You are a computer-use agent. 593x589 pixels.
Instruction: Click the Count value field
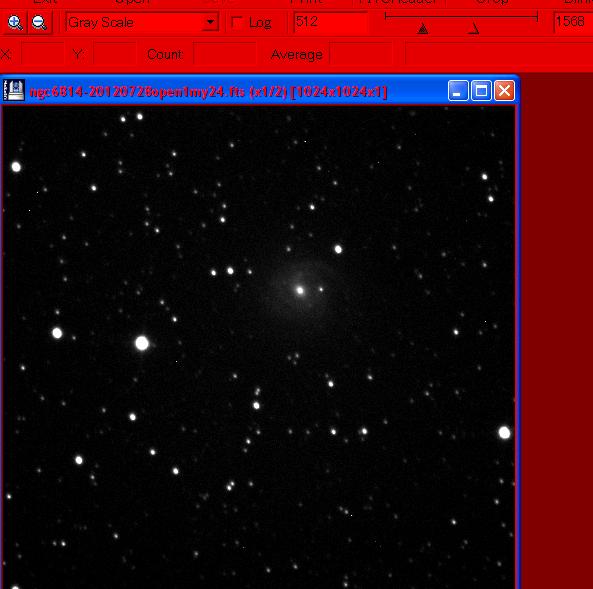pyautogui.click(x=225, y=55)
